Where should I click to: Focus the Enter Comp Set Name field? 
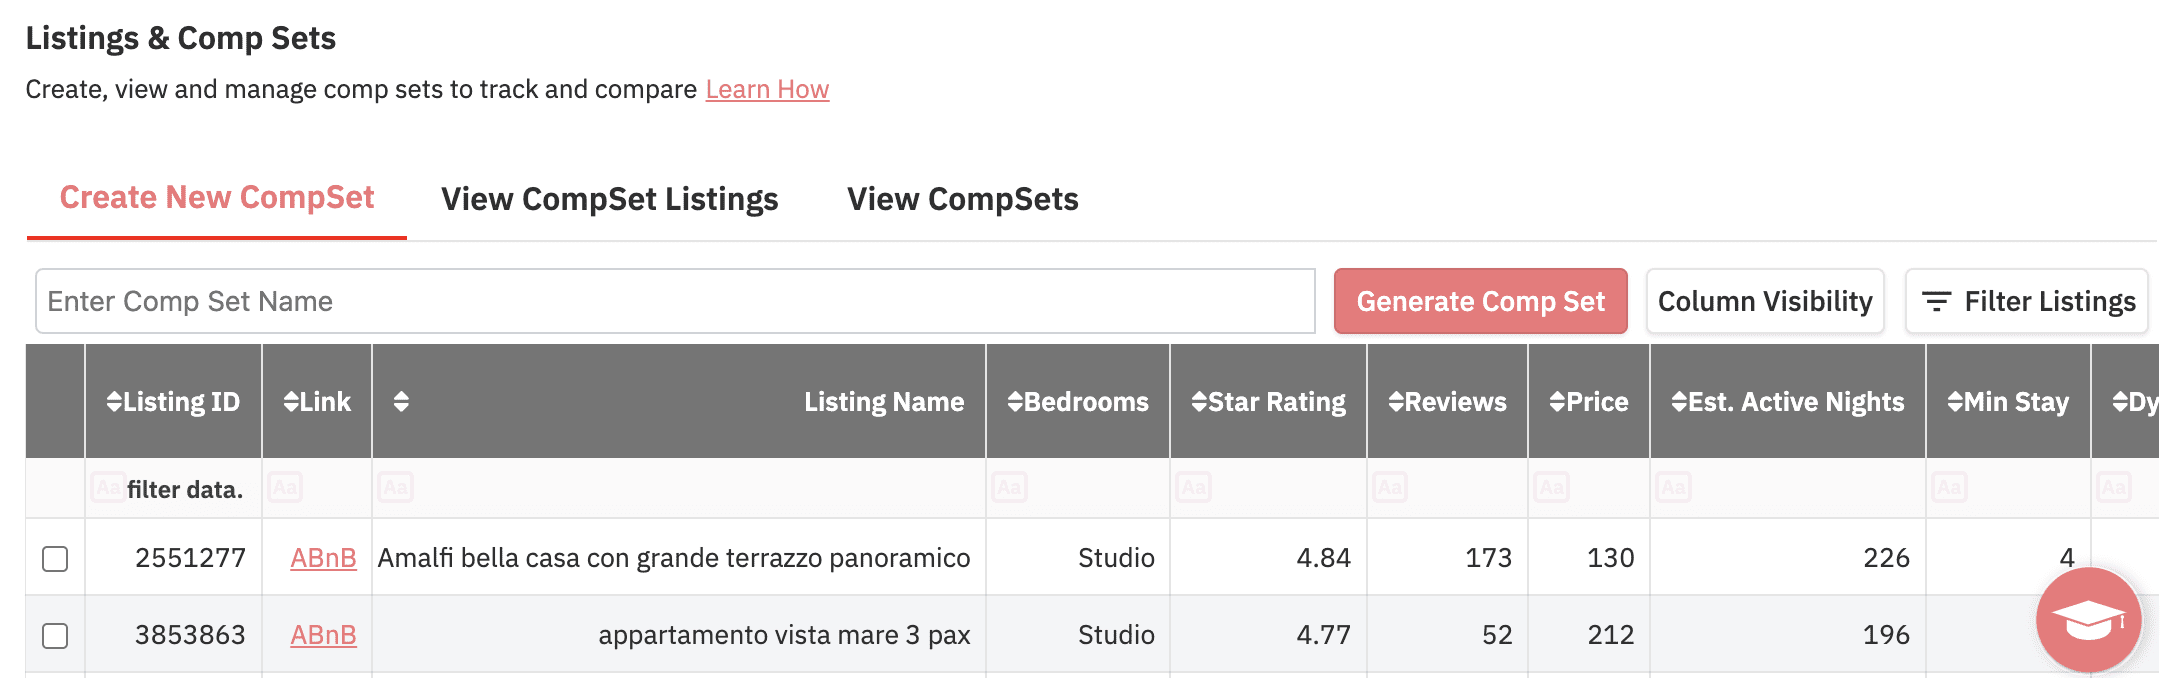pyautogui.click(x=675, y=301)
